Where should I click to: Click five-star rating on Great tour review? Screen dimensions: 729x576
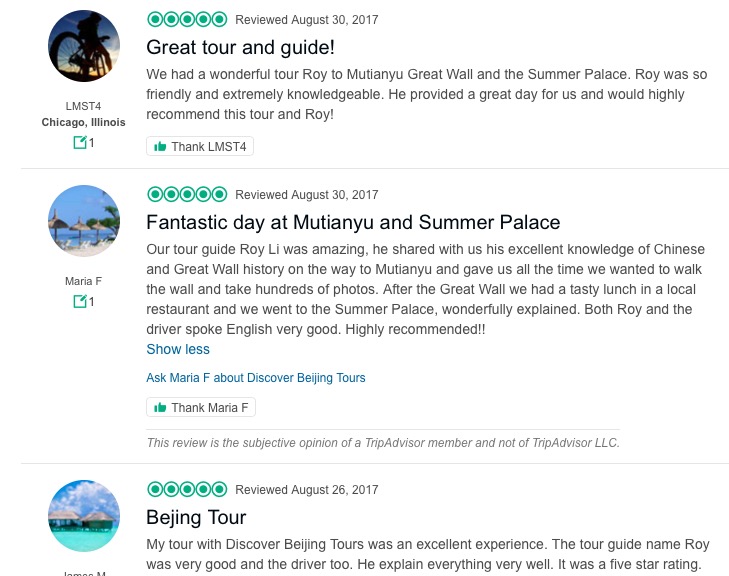click(187, 19)
